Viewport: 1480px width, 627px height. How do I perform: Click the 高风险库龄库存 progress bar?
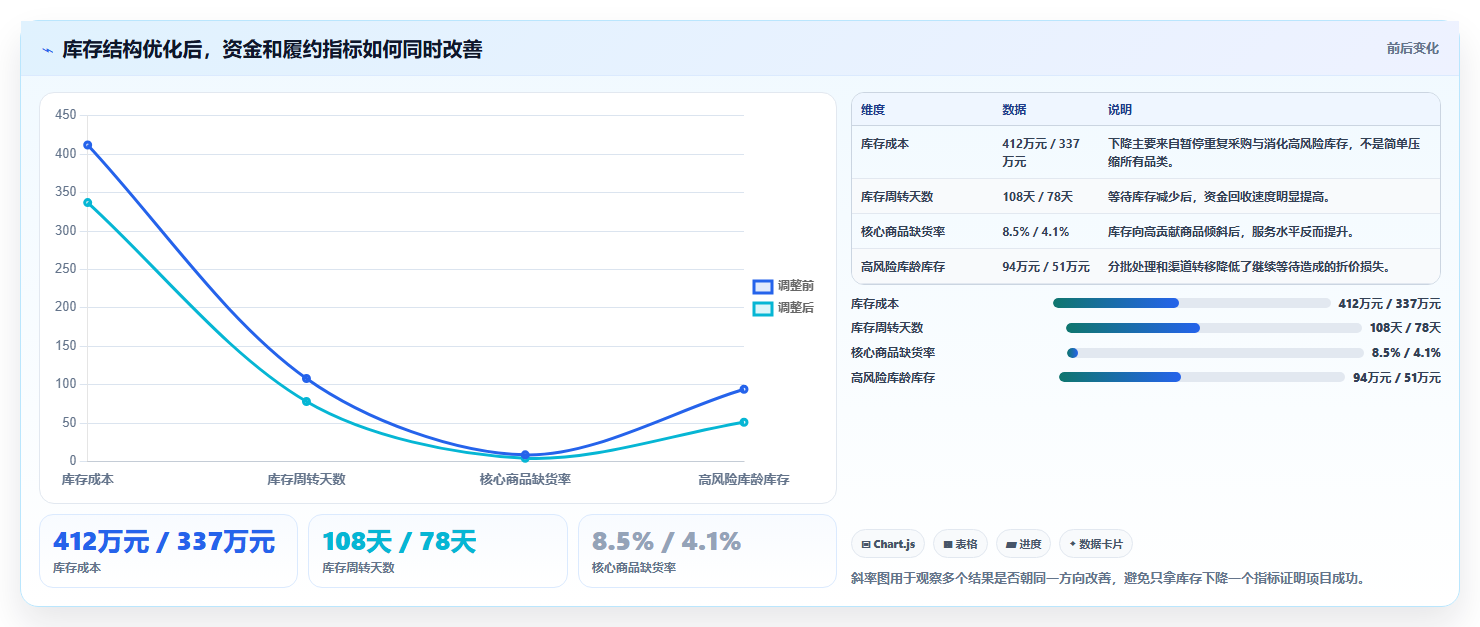click(1201, 377)
